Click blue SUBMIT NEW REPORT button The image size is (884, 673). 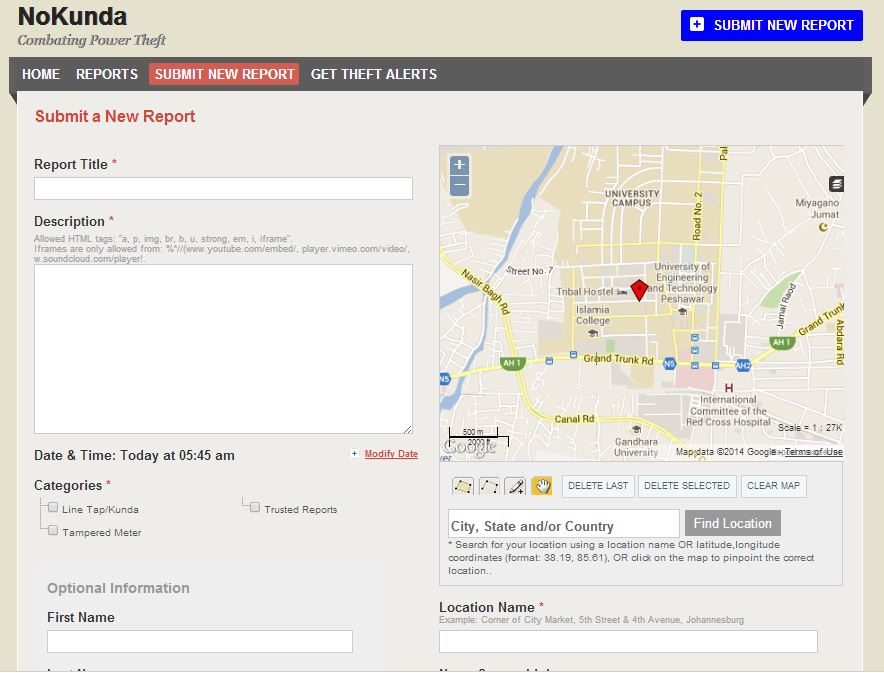tap(771, 25)
